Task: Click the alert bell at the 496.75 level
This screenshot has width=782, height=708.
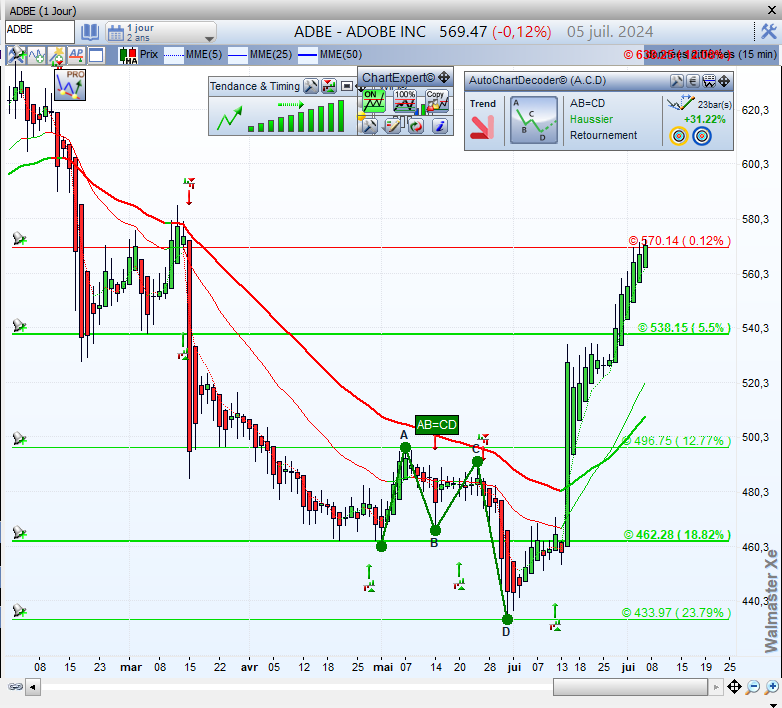Action: (19, 439)
